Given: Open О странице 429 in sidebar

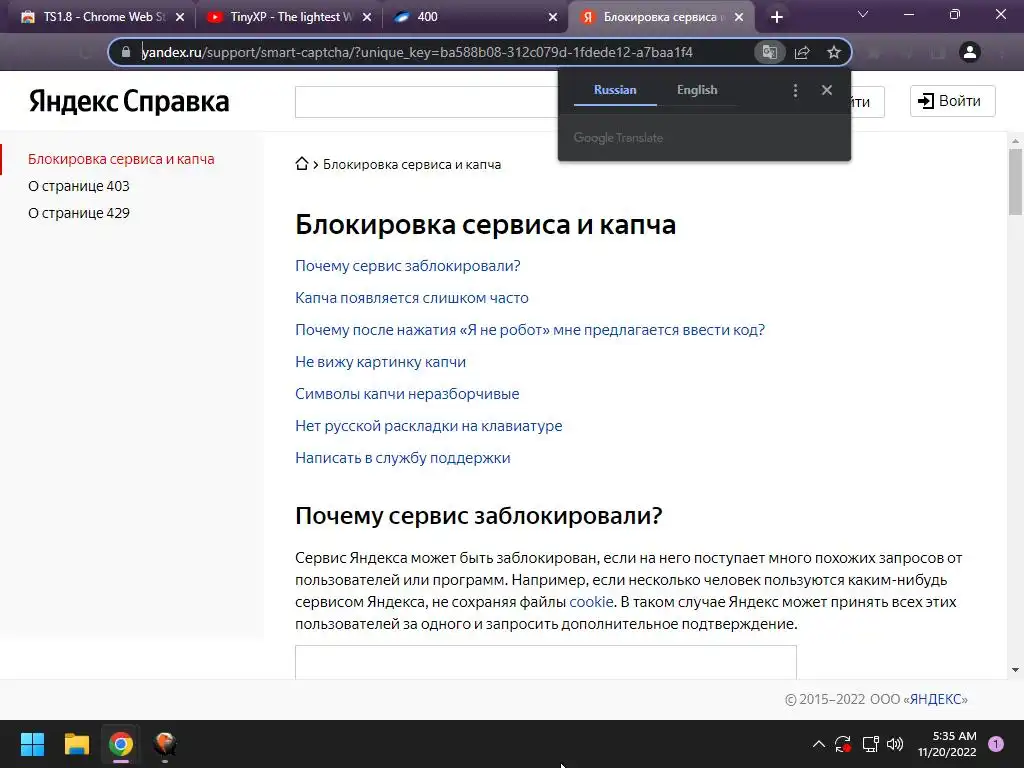Looking at the screenshot, I should tap(78, 213).
